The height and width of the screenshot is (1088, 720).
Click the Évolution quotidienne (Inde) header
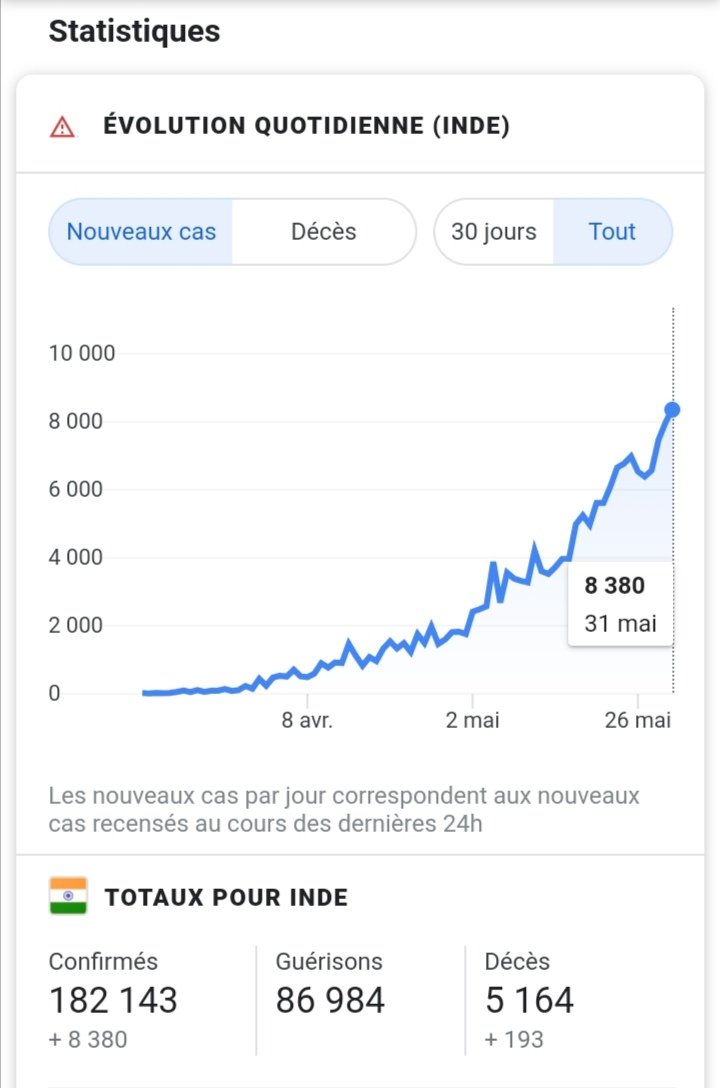tap(306, 127)
